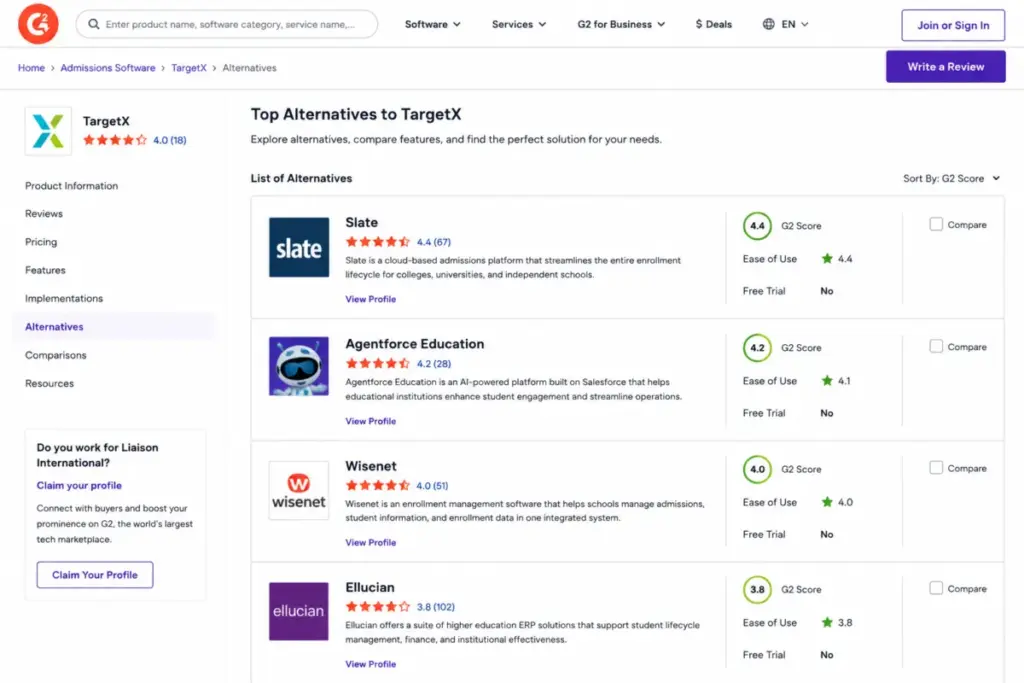
Task: Open Wisenet's View Profile link
Action: [370, 543]
